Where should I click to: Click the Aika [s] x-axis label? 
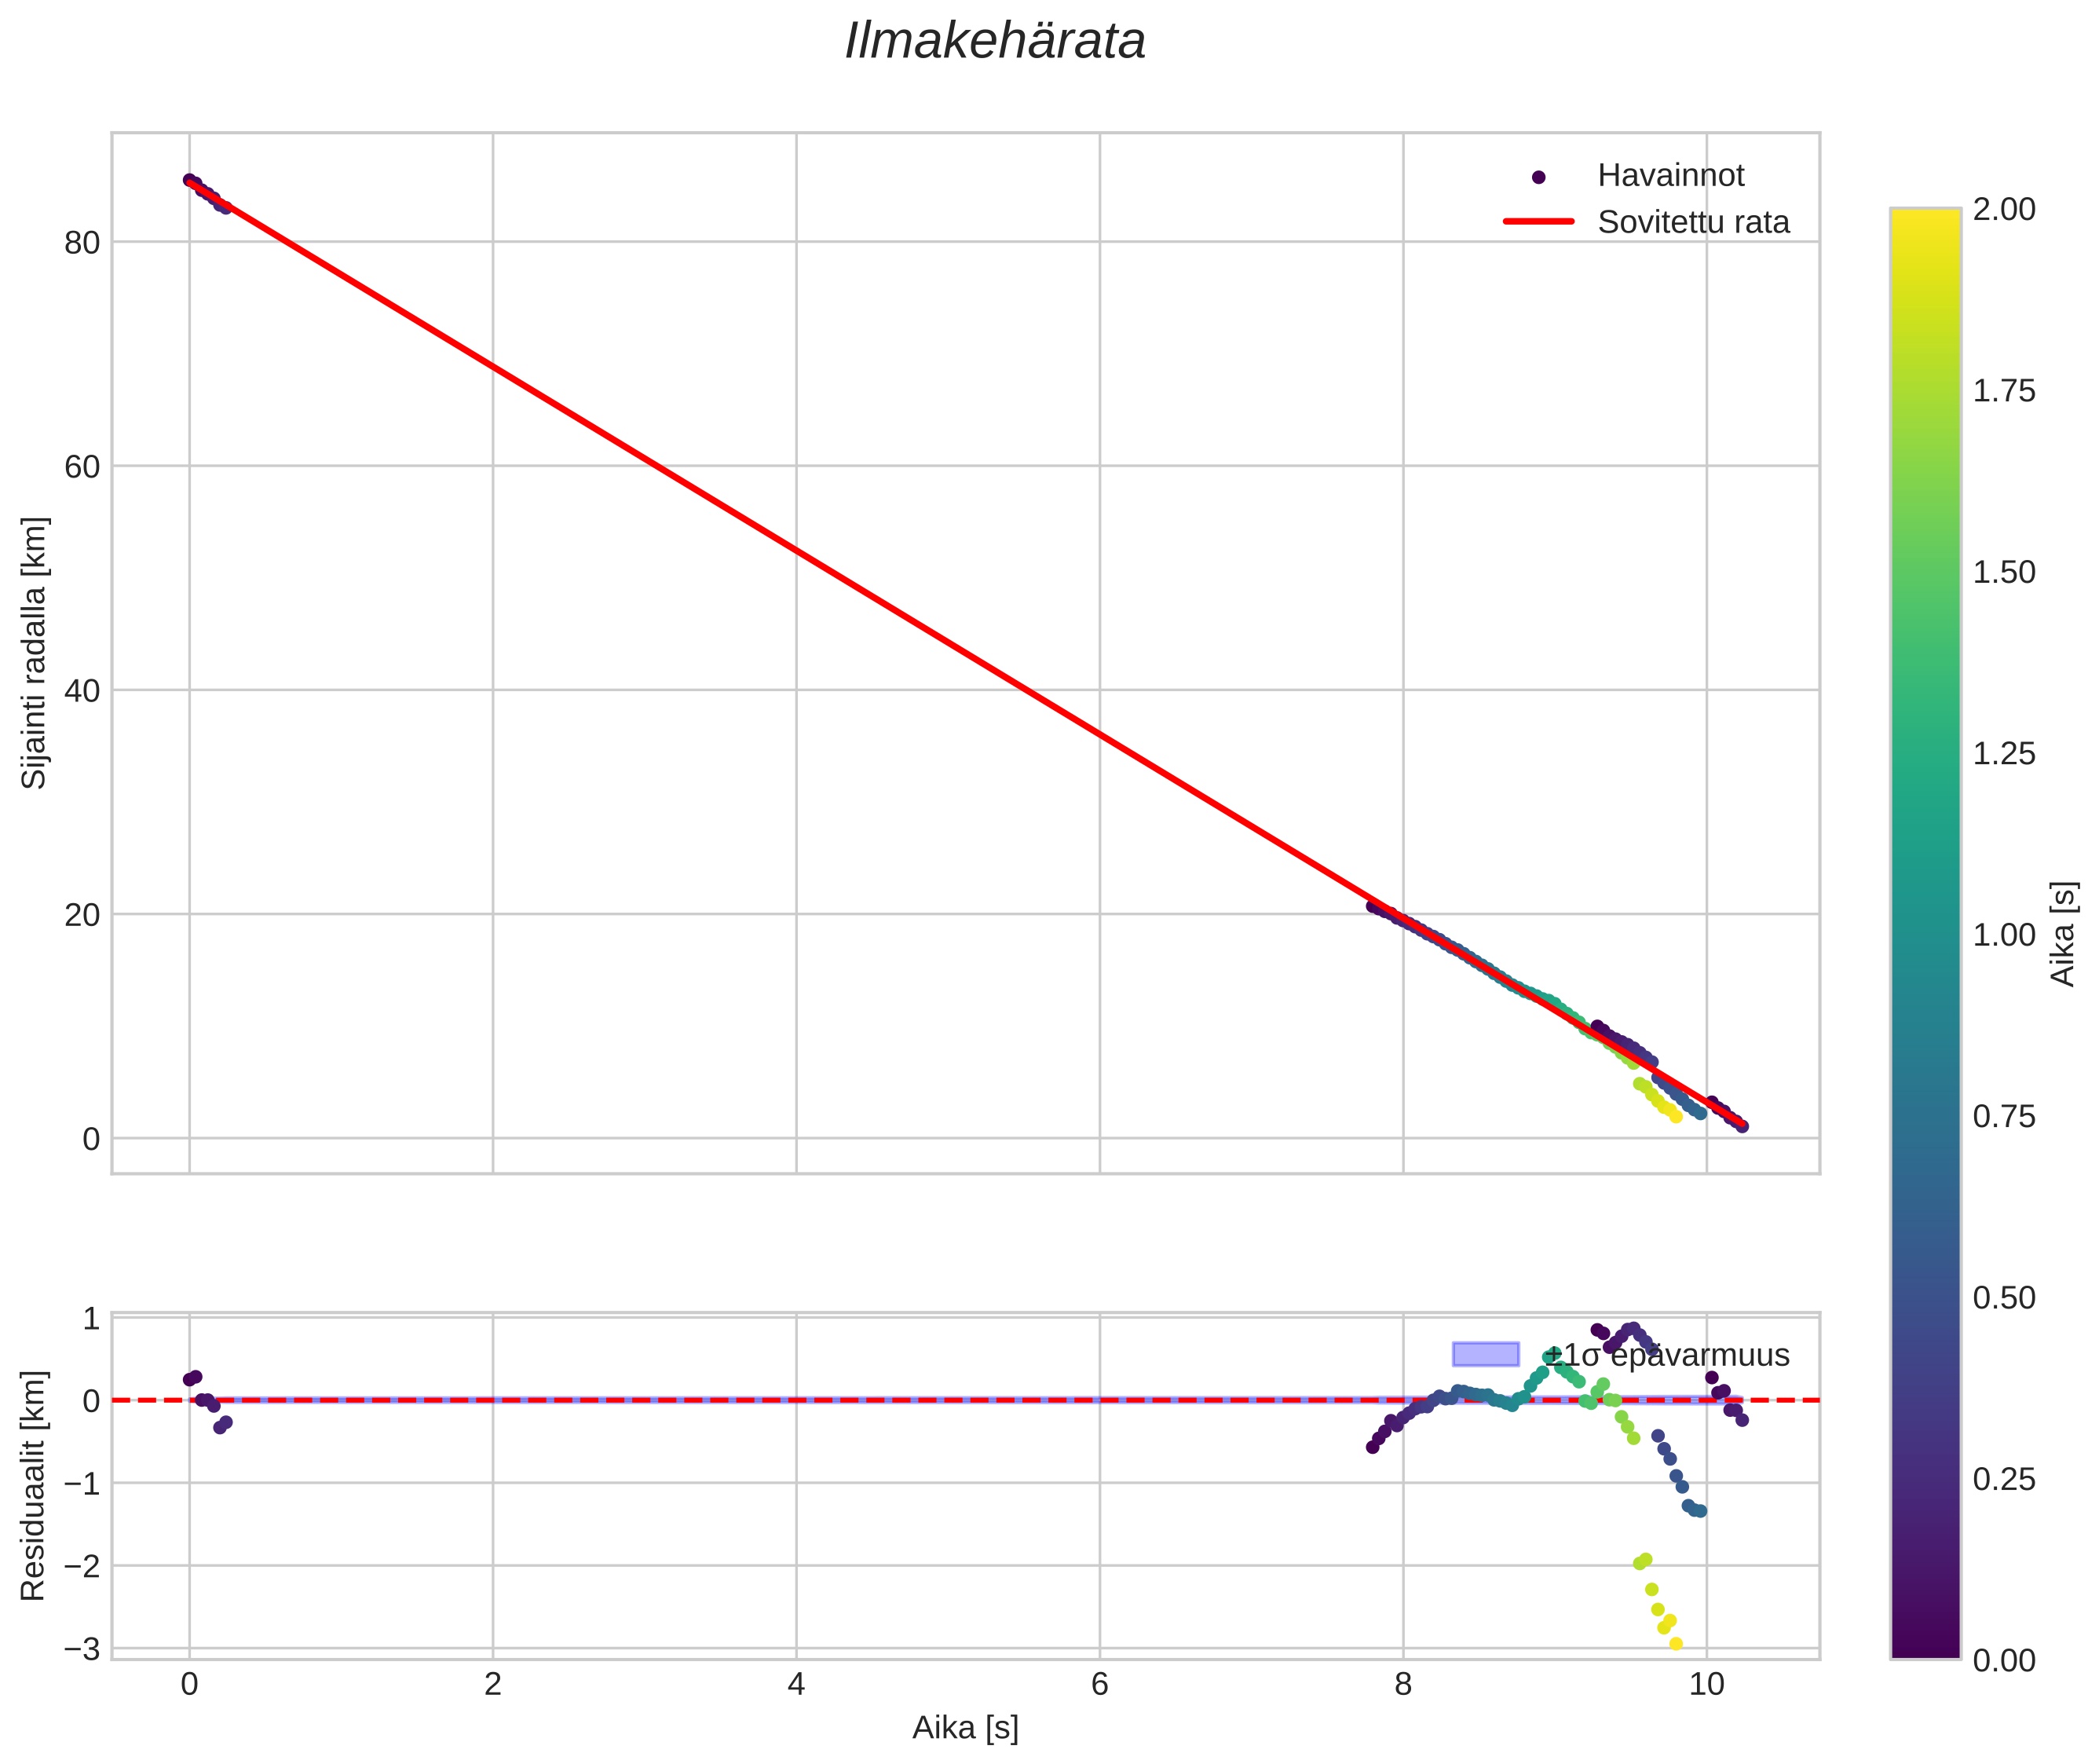tap(965, 1727)
